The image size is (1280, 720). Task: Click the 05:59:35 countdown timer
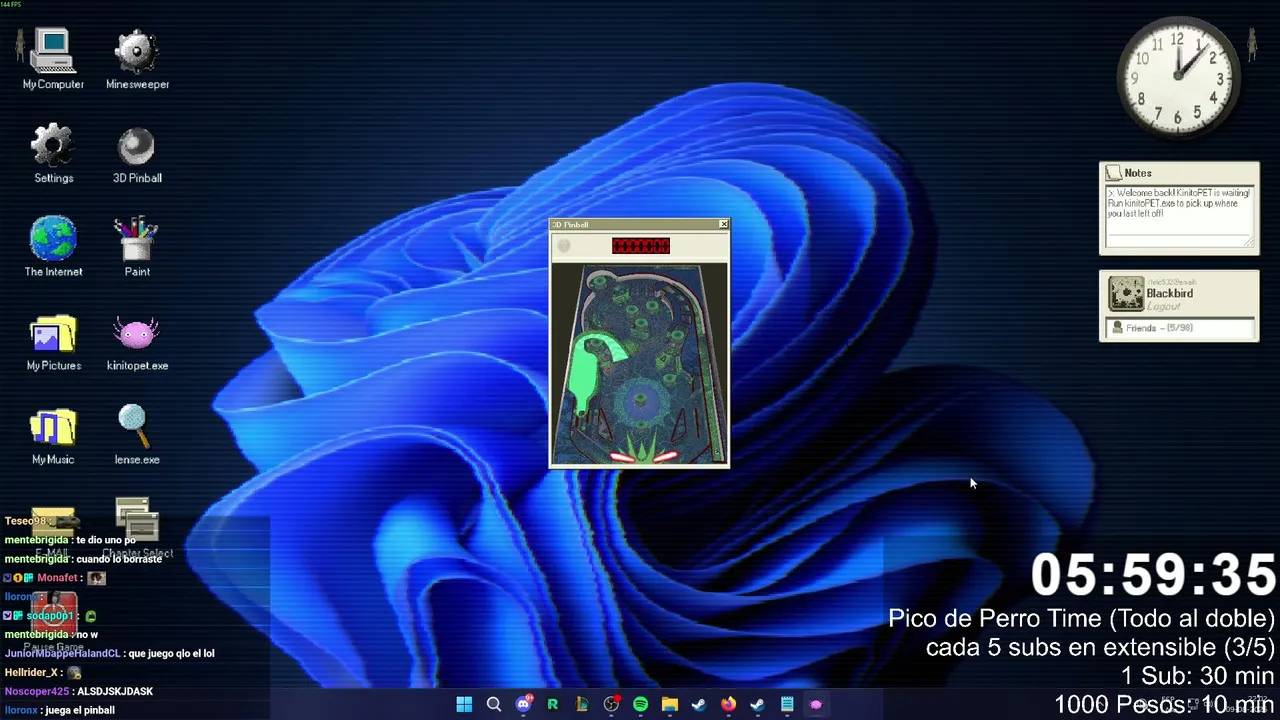click(1153, 576)
